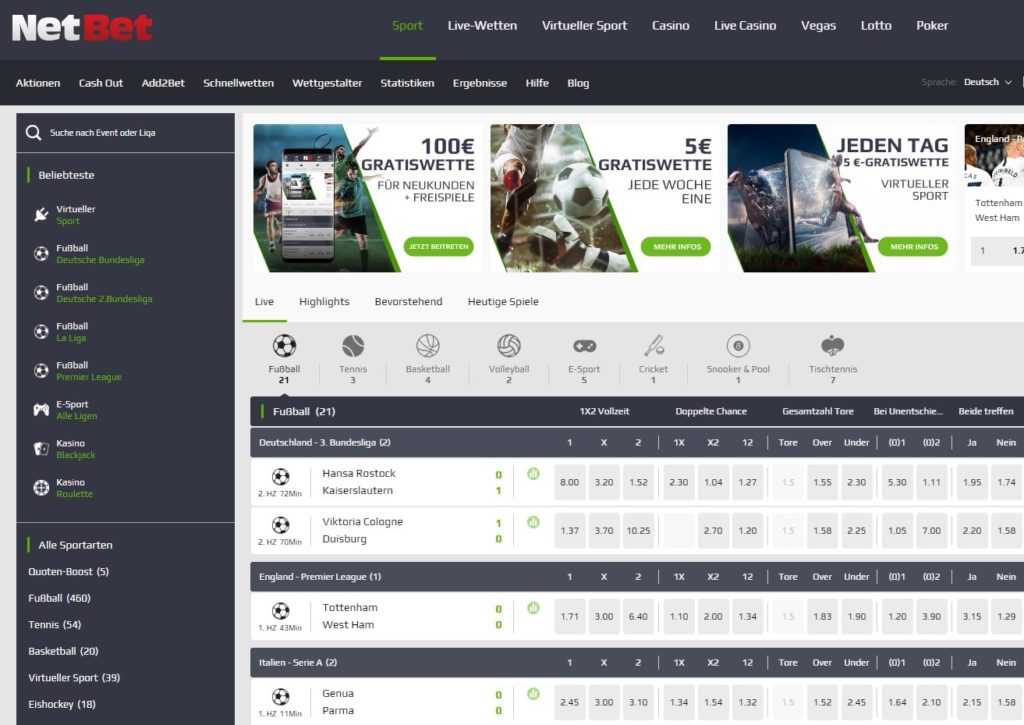Switch to the Heutige Spiele tab
The height and width of the screenshot is (725, 1024).
coord(503,302)
